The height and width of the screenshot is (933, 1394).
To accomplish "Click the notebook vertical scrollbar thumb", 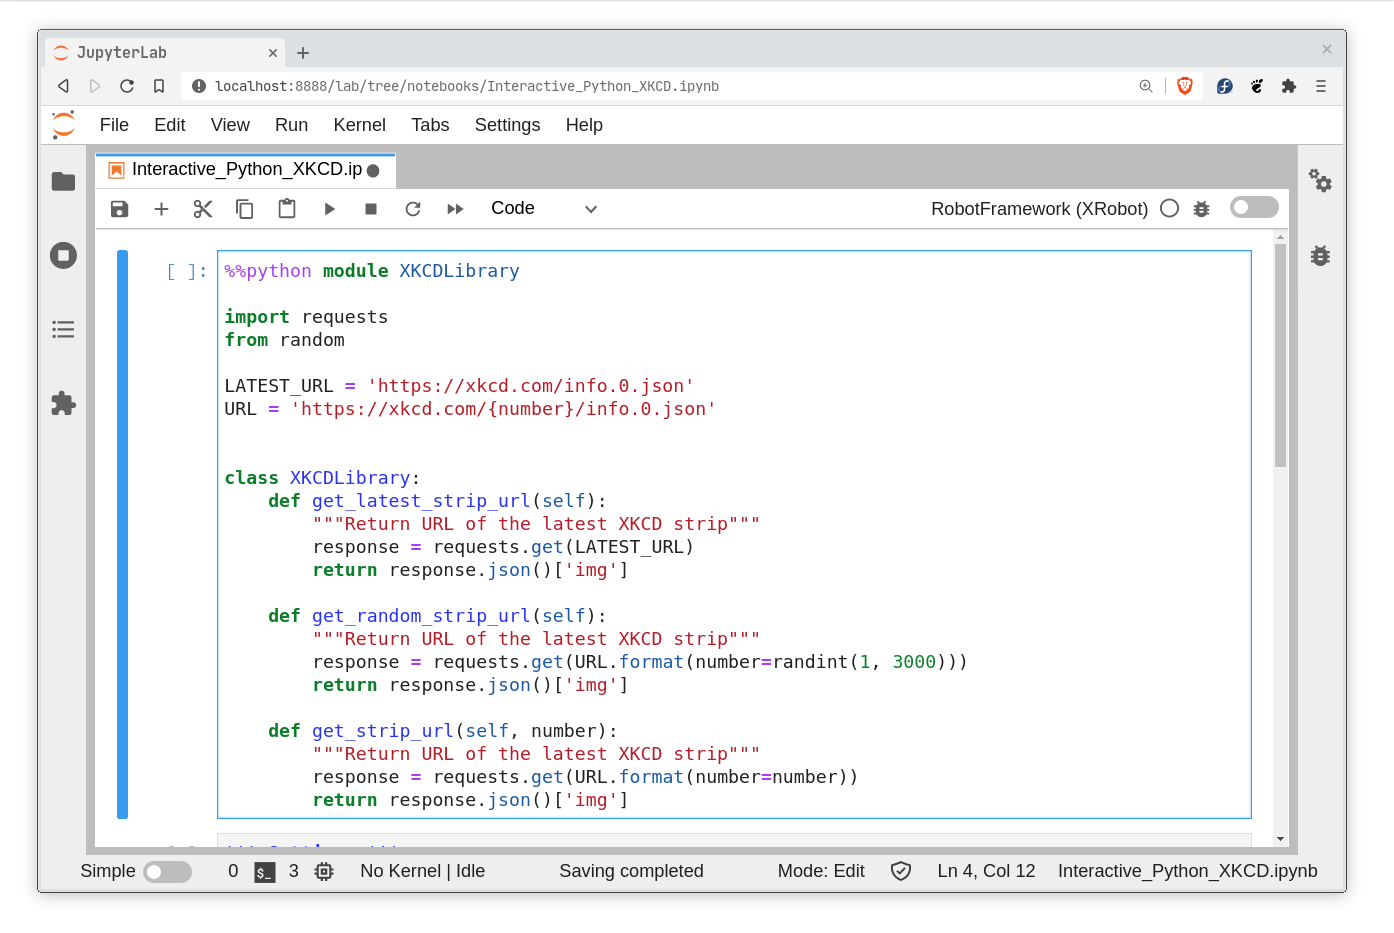I will tap(1280, 355).
